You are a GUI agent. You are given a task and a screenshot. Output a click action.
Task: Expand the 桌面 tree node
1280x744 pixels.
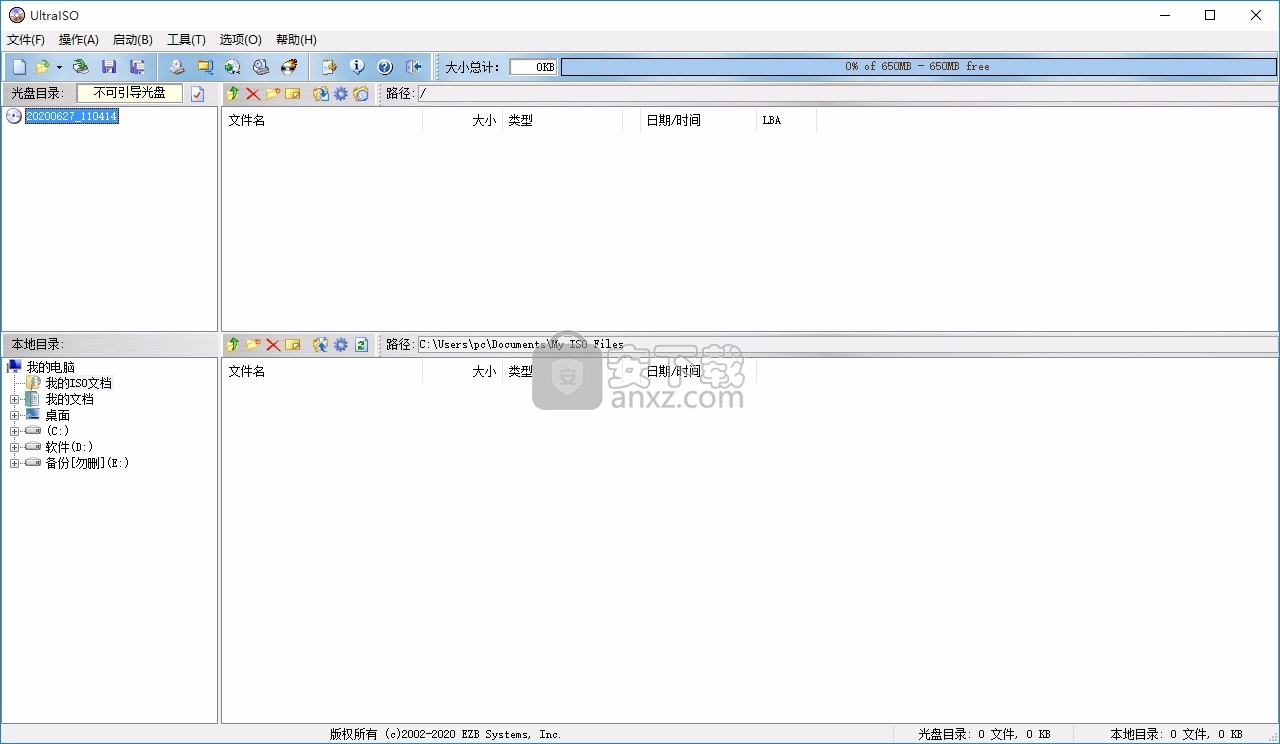pos(14,415)
